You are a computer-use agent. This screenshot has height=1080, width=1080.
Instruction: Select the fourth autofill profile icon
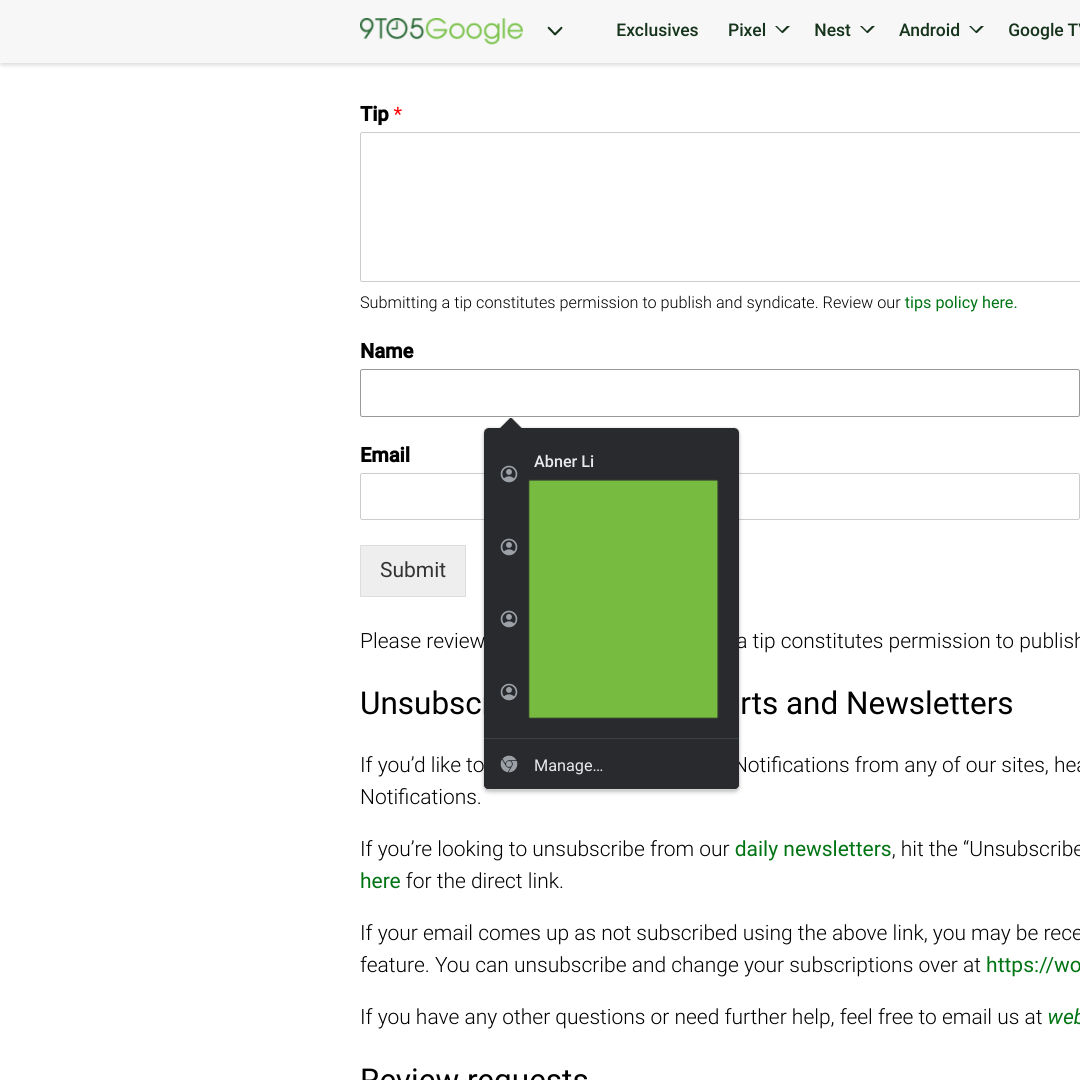(509, 692)
